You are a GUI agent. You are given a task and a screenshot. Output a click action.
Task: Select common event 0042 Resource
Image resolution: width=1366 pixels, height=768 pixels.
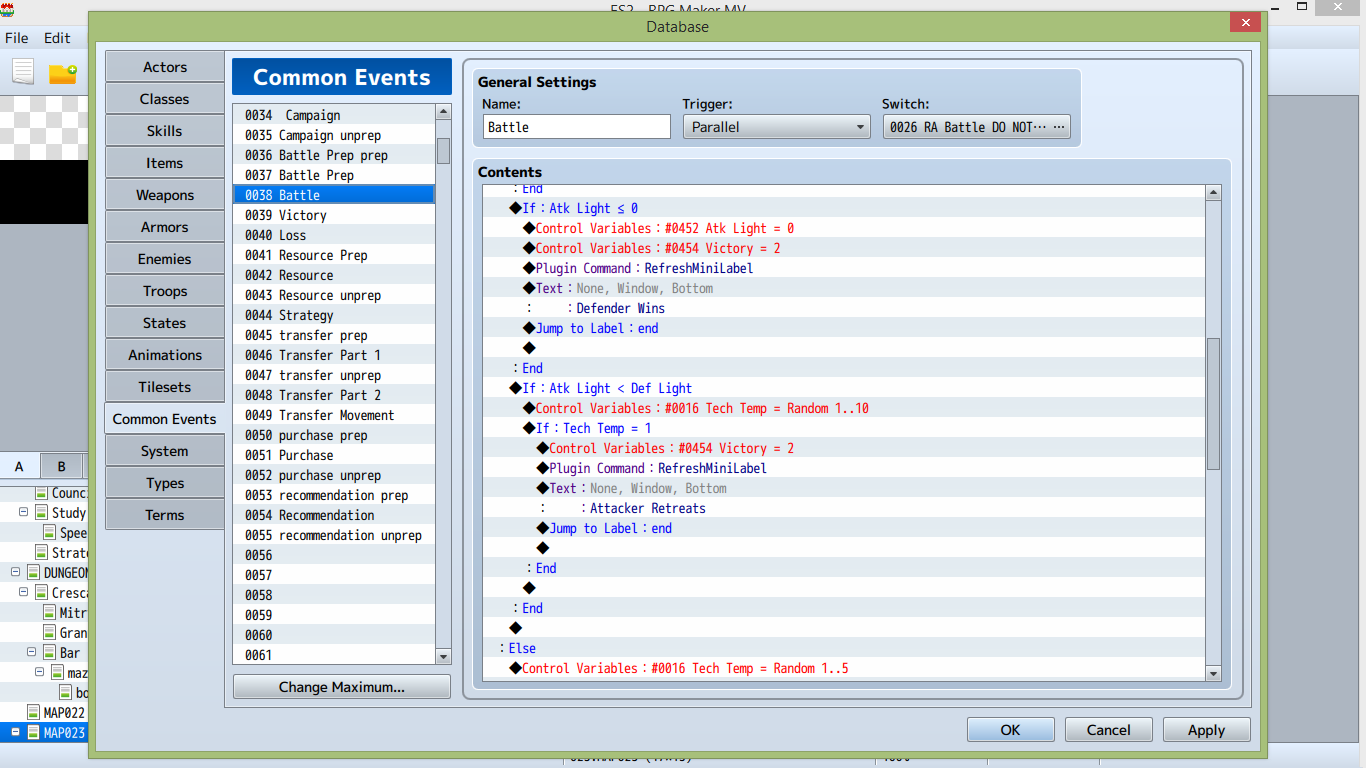tap(334, 275)
